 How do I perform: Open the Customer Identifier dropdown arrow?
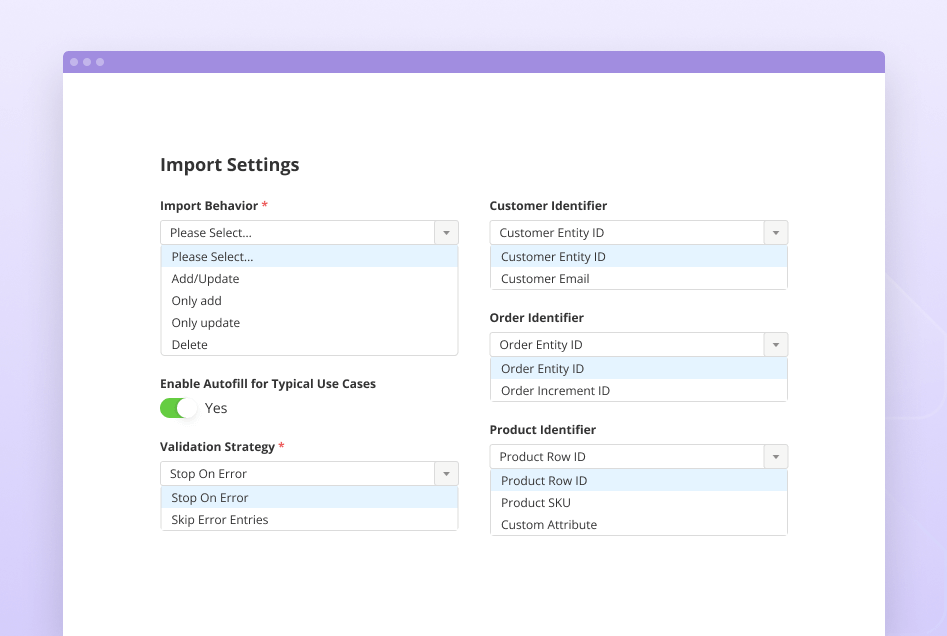point(775,232)
